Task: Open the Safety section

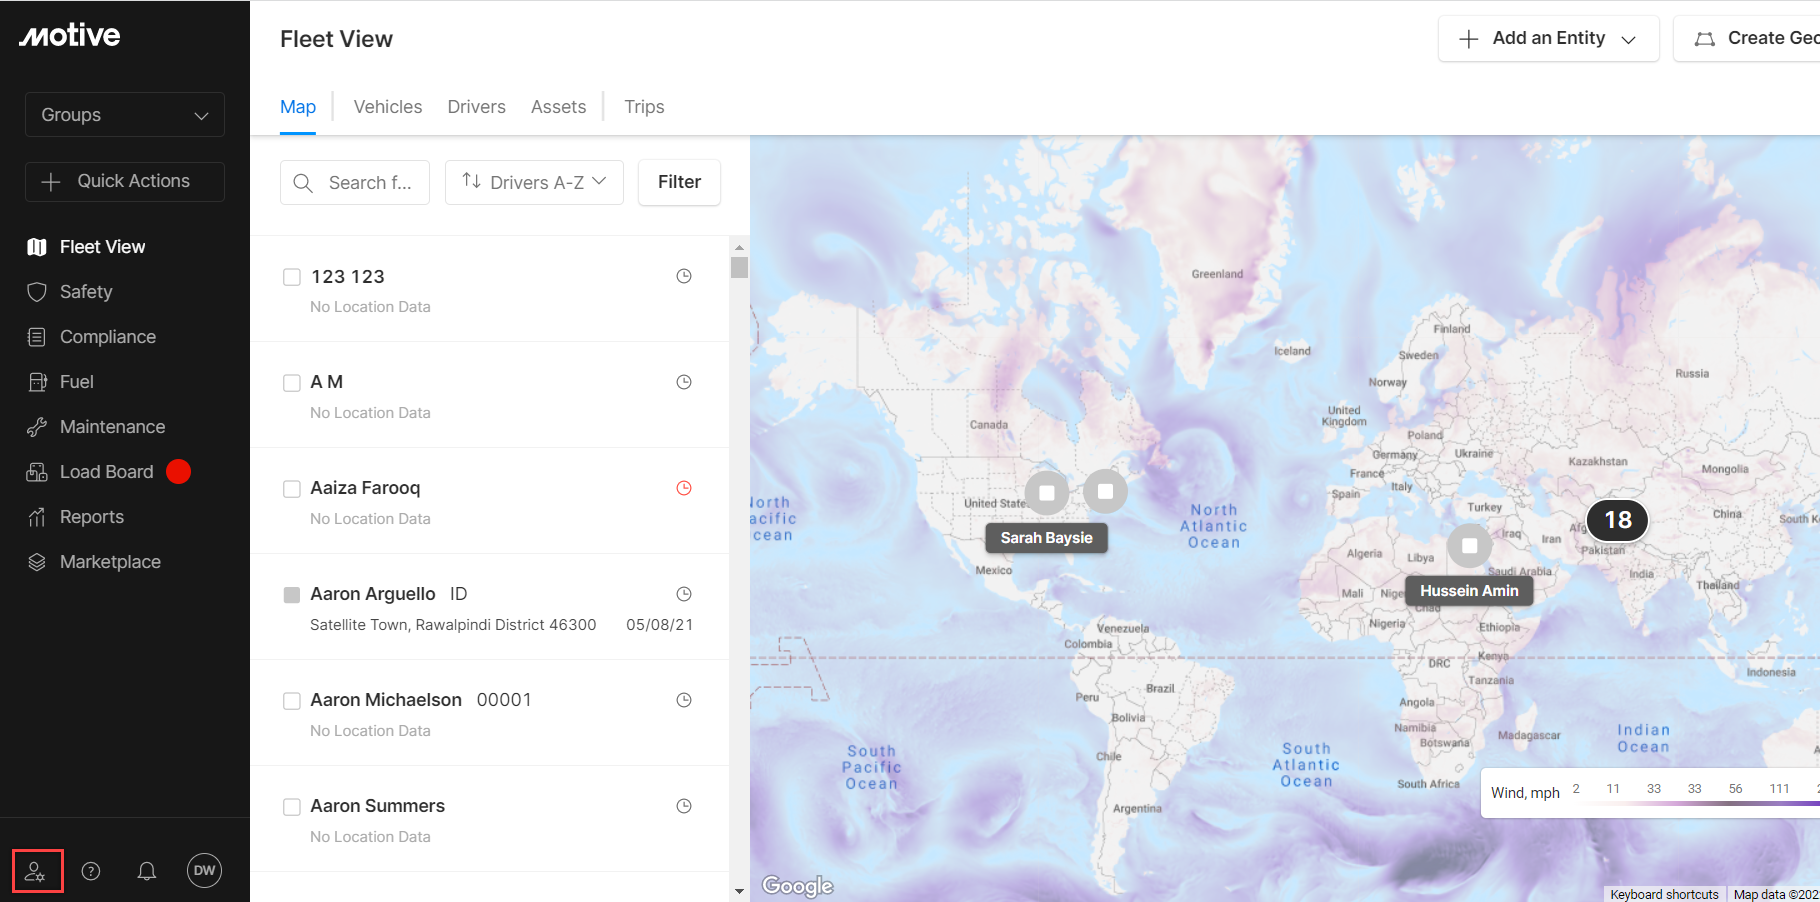Action: pos(86,292)
